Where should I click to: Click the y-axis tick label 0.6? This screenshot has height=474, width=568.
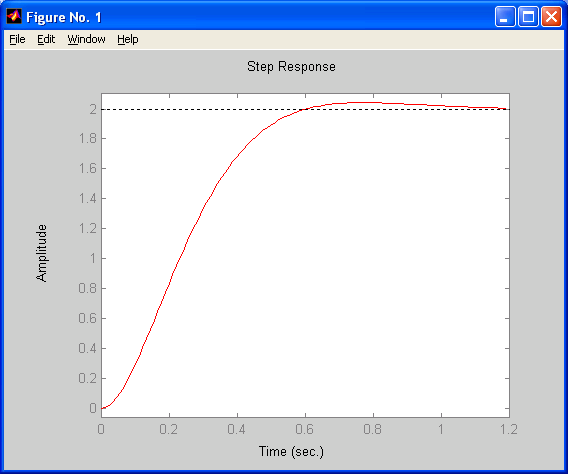88,318
